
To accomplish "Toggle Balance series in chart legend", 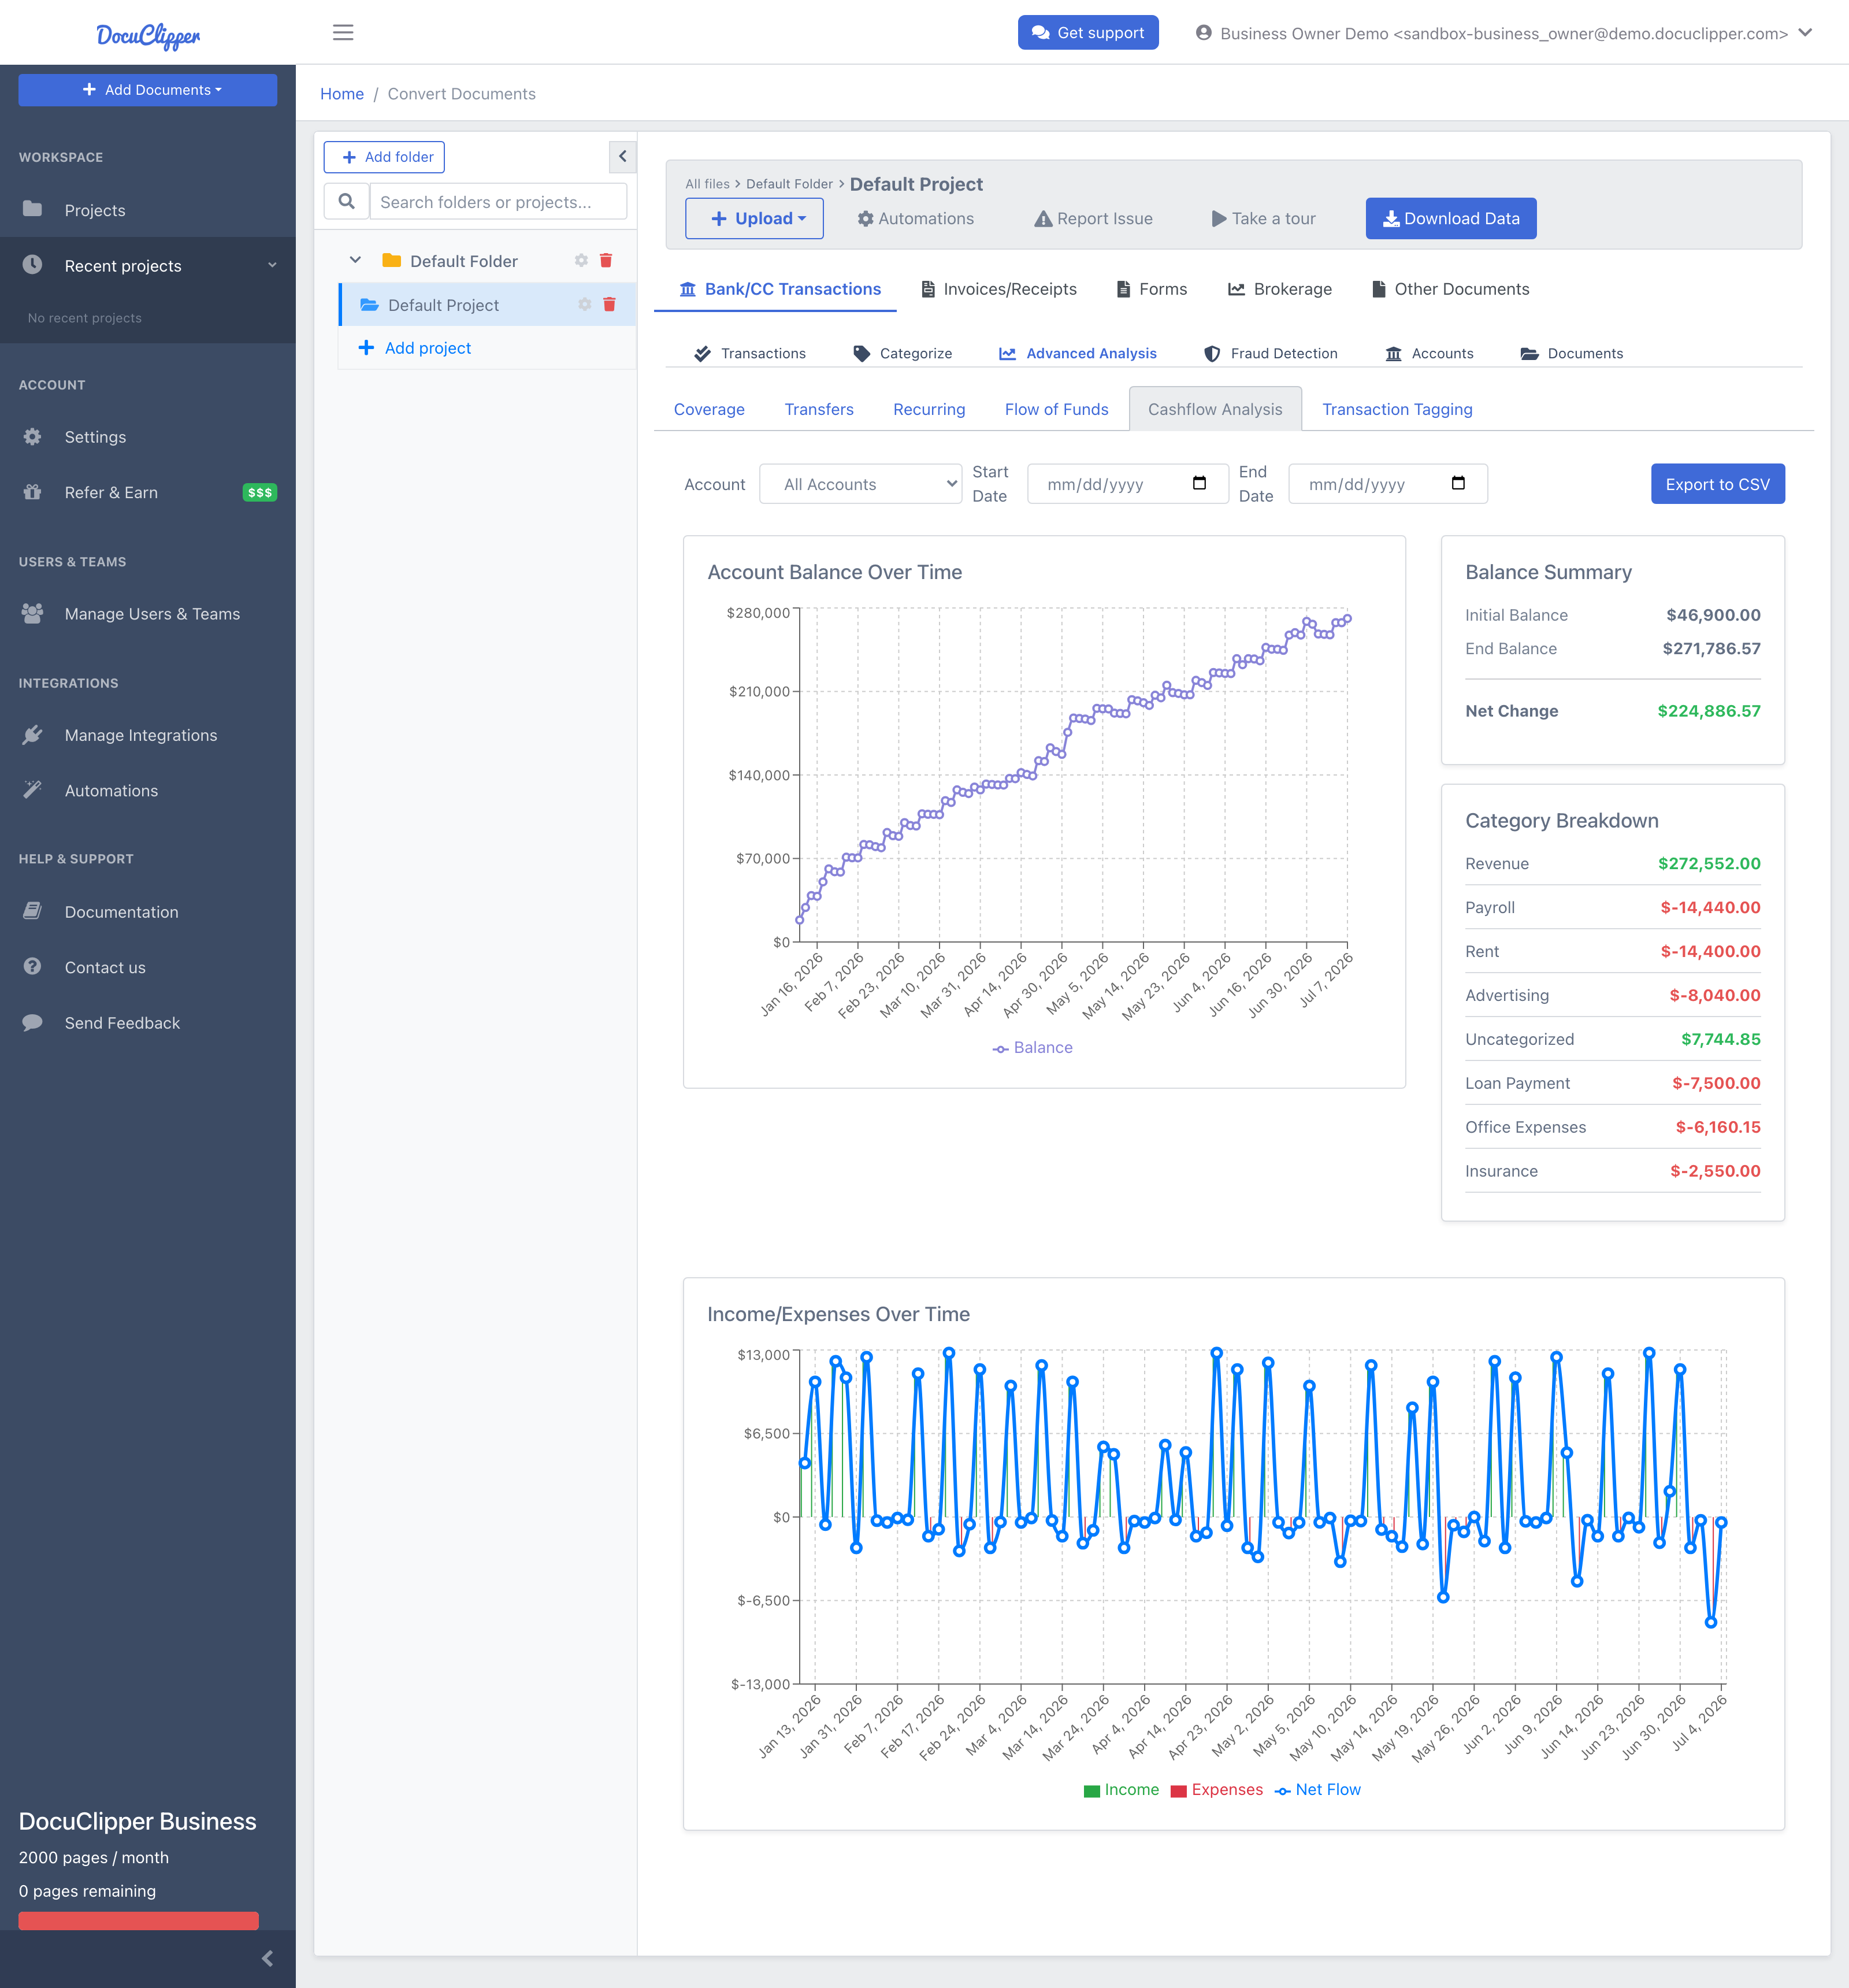I will coord(1032,1047).
